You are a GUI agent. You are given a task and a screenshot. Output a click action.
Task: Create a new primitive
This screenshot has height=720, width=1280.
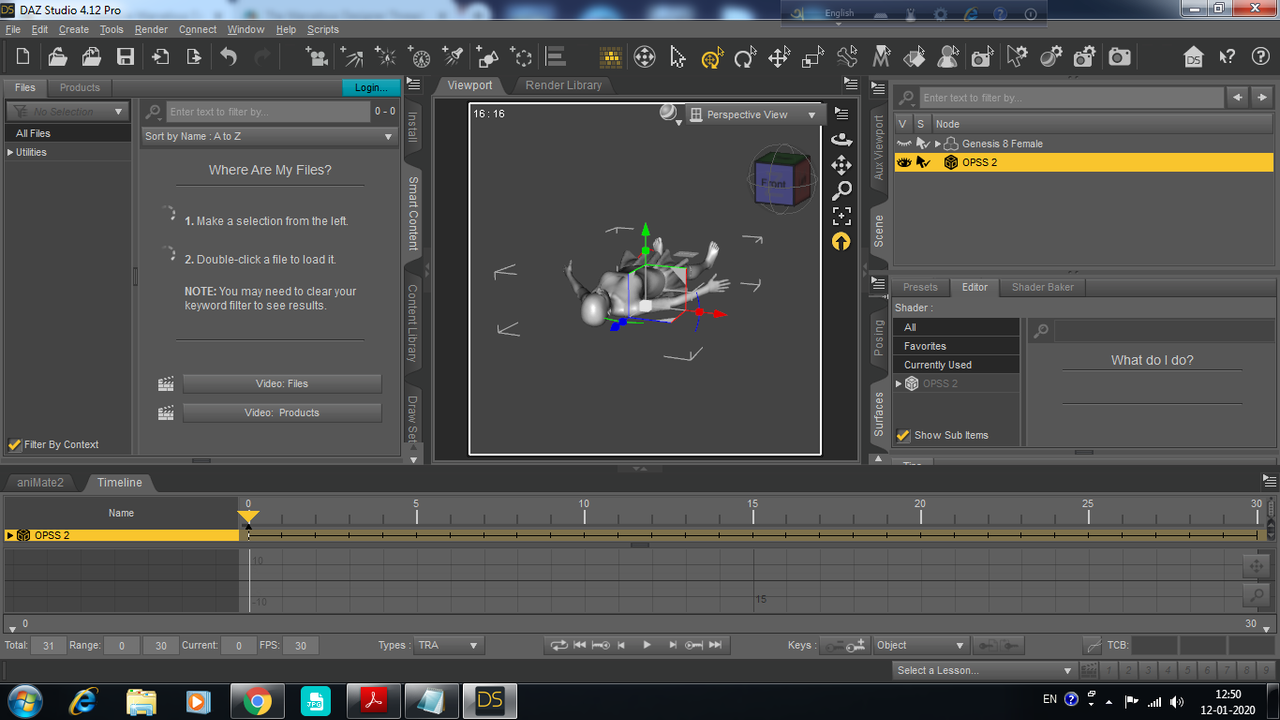tap(488, 57)
